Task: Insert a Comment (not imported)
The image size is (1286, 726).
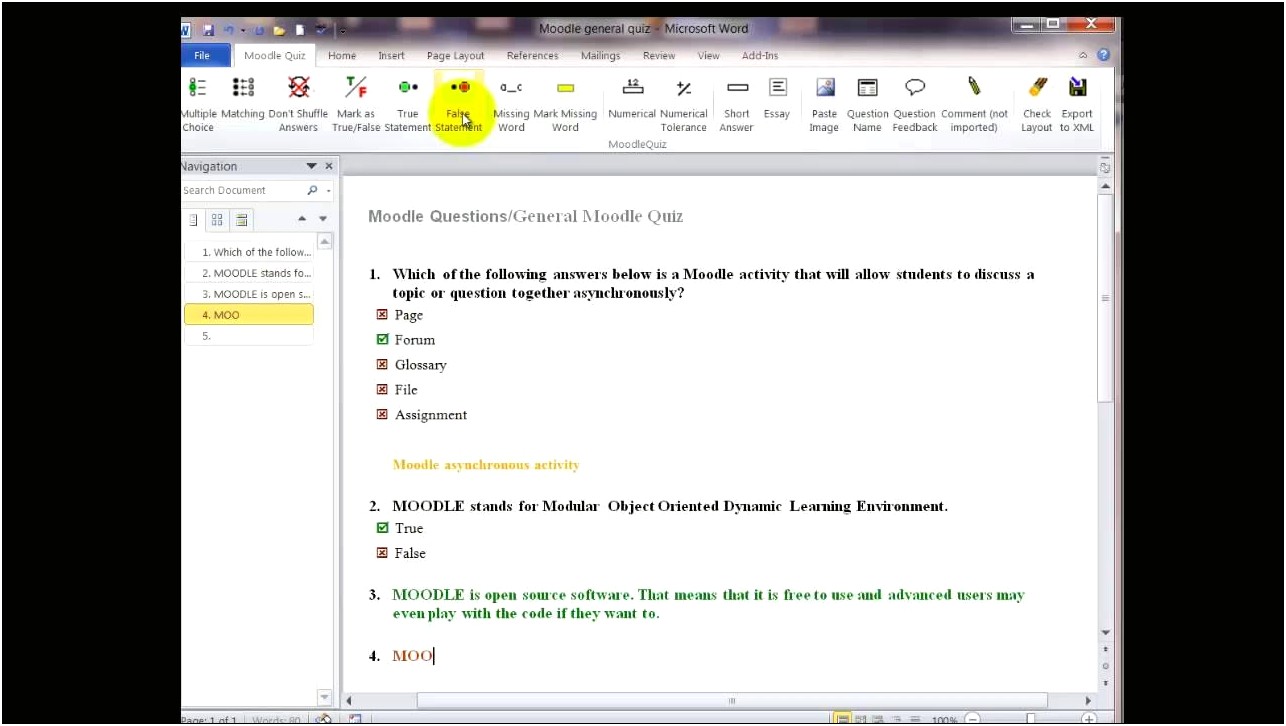Action: [974, 104]
